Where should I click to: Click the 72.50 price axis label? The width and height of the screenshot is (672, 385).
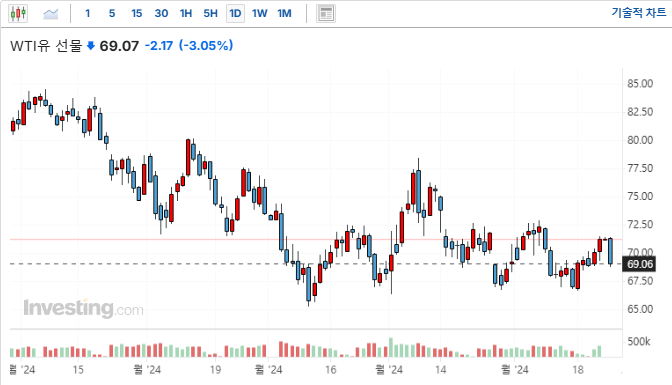tap(640, 224)
